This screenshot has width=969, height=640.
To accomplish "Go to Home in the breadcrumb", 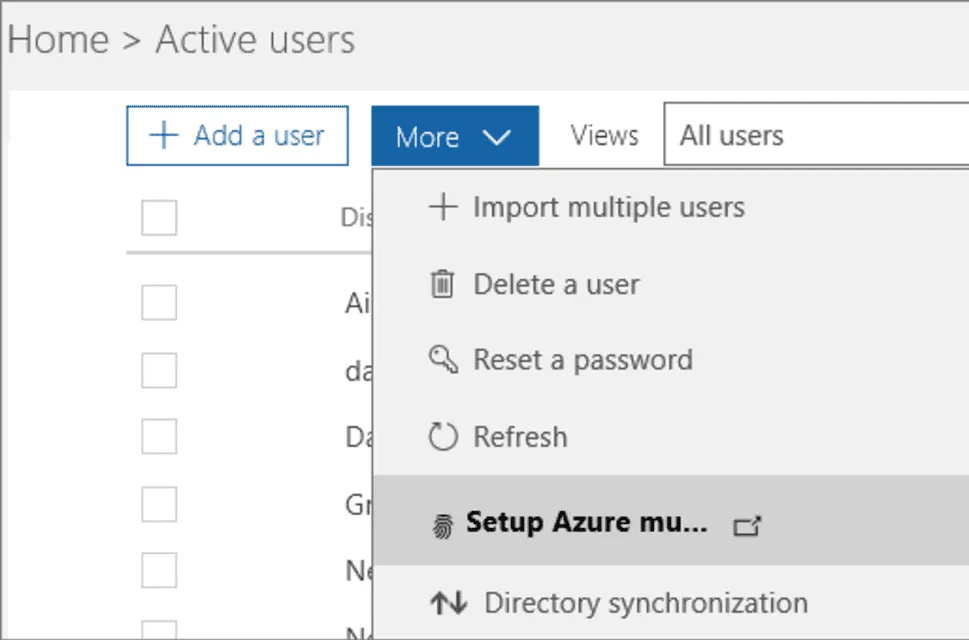I will 58,41.
